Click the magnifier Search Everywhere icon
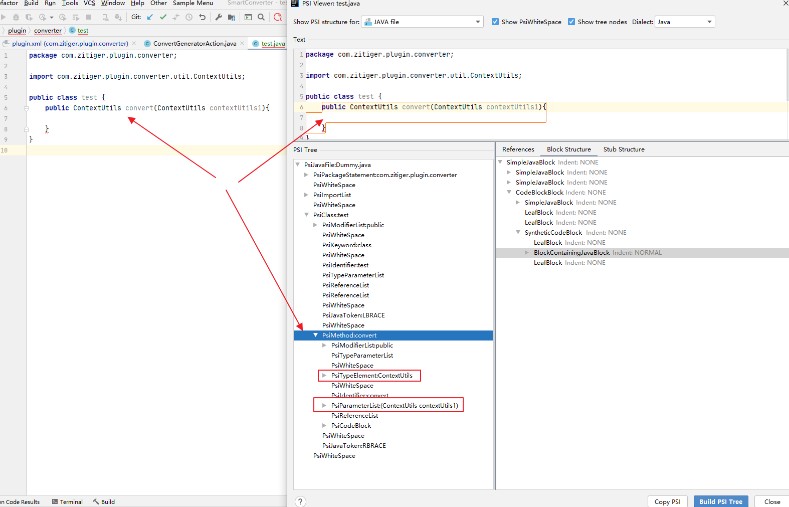This screenshot has height=507, width=789. tap(261, 17)
